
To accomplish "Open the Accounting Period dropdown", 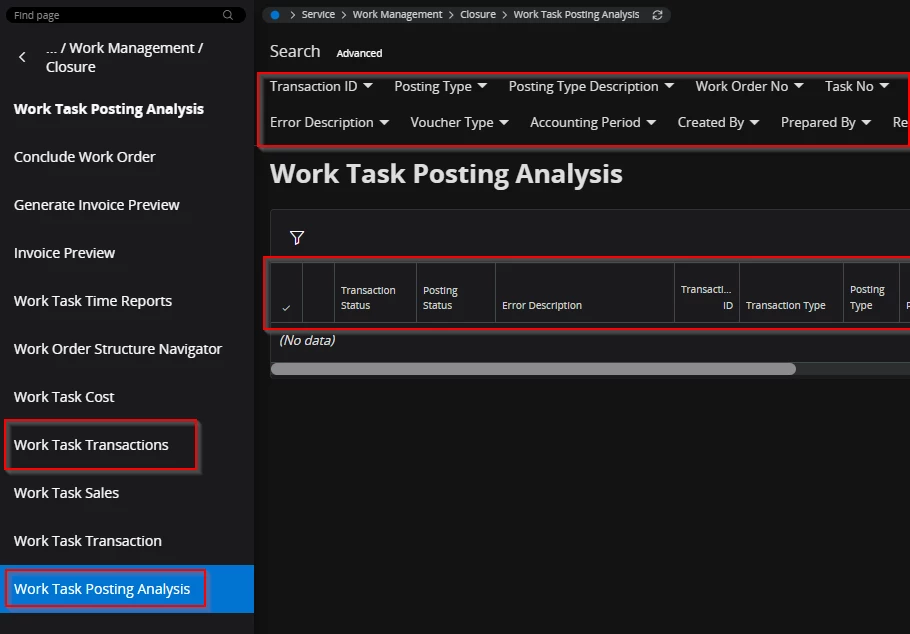I will pos(593,123).
